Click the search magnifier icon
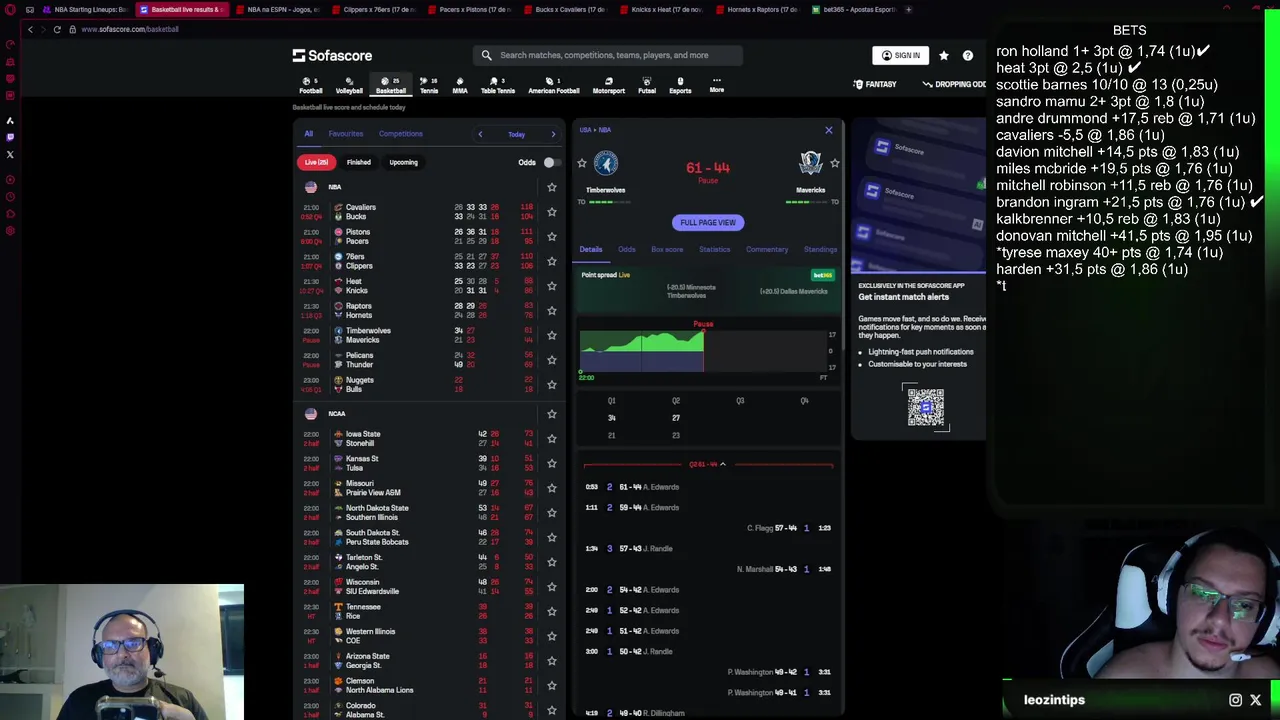1280x720 pixels. (486, 55)
